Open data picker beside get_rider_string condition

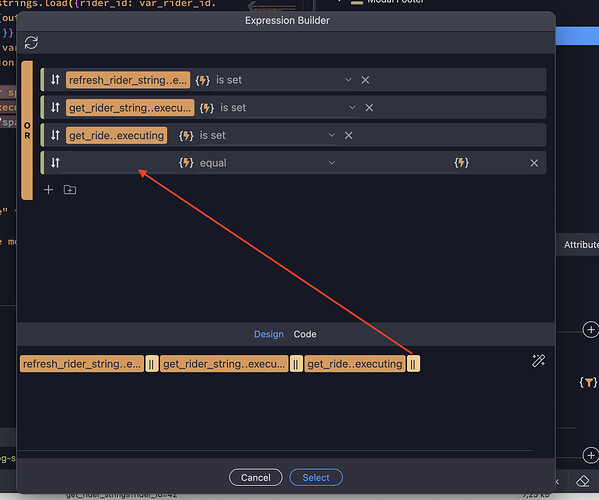[207, 108]
